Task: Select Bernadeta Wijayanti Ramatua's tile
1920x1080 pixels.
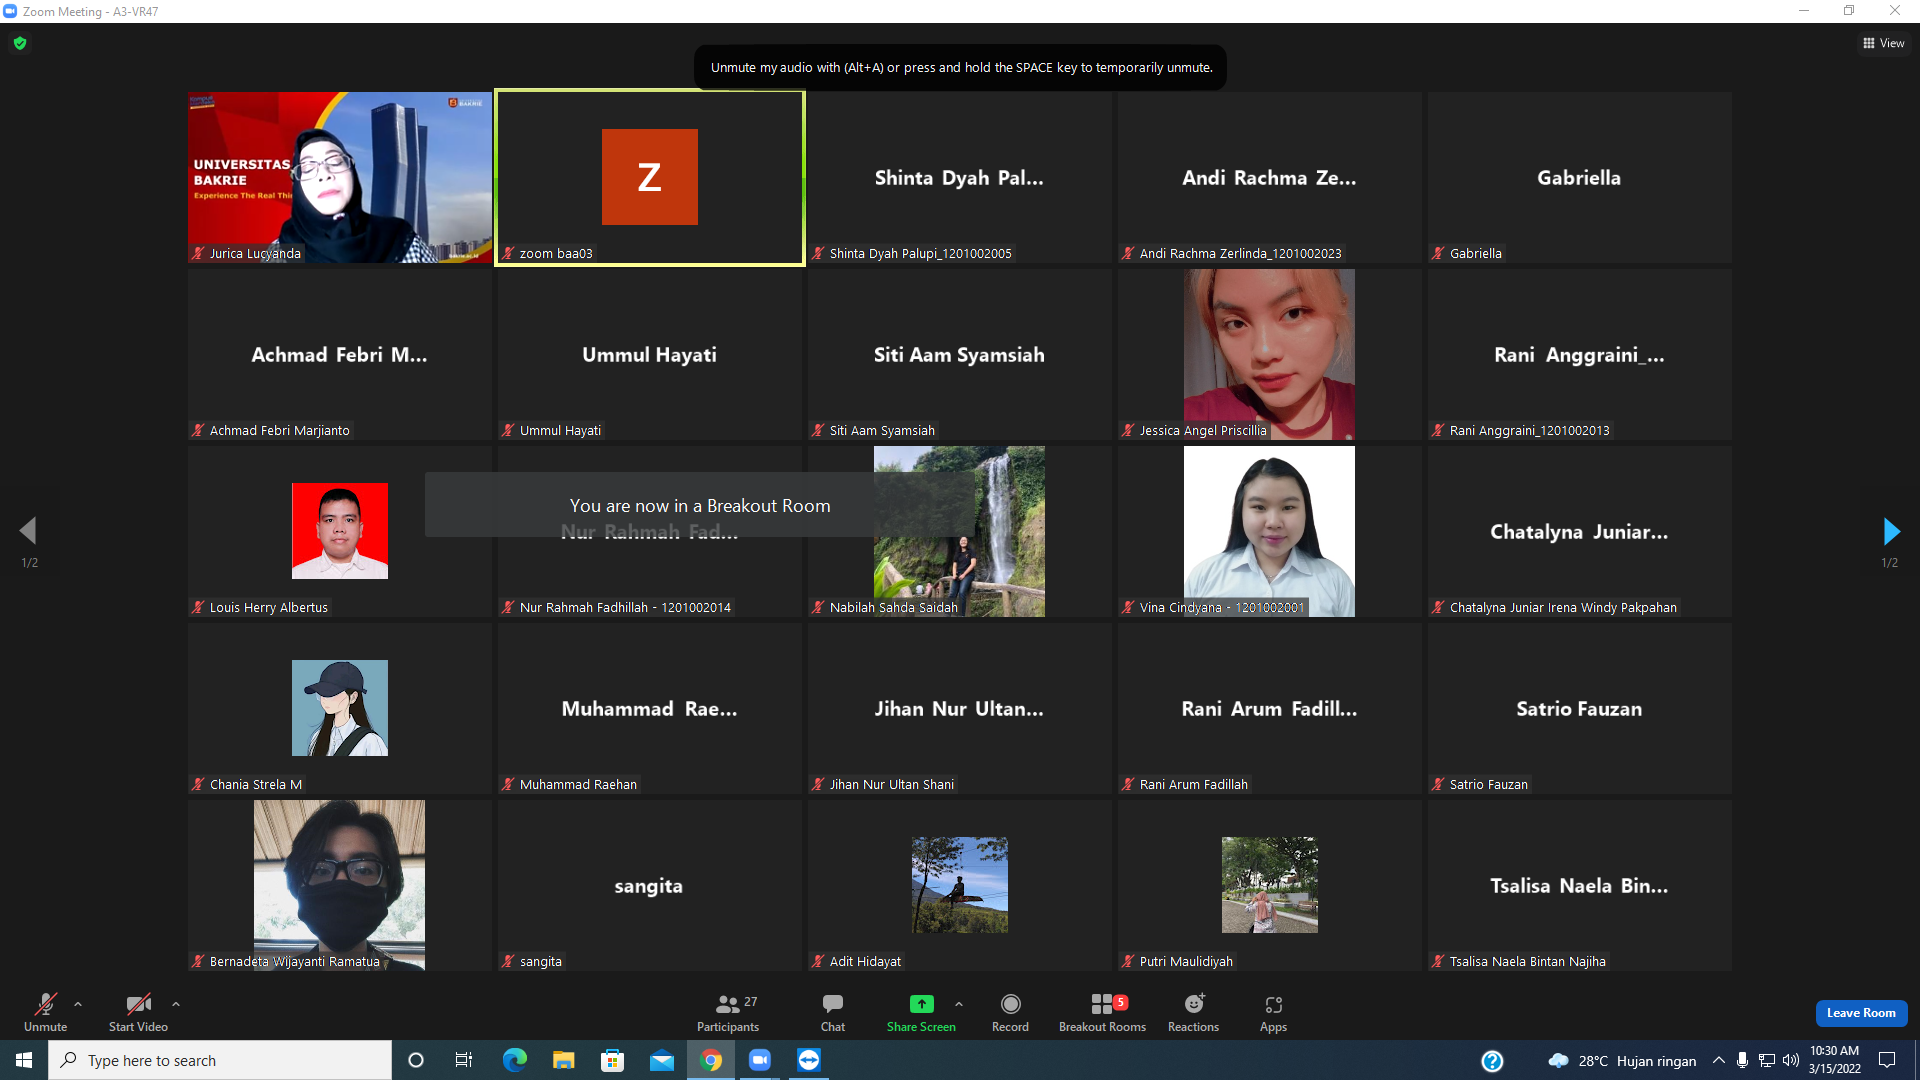Action: 340,885
